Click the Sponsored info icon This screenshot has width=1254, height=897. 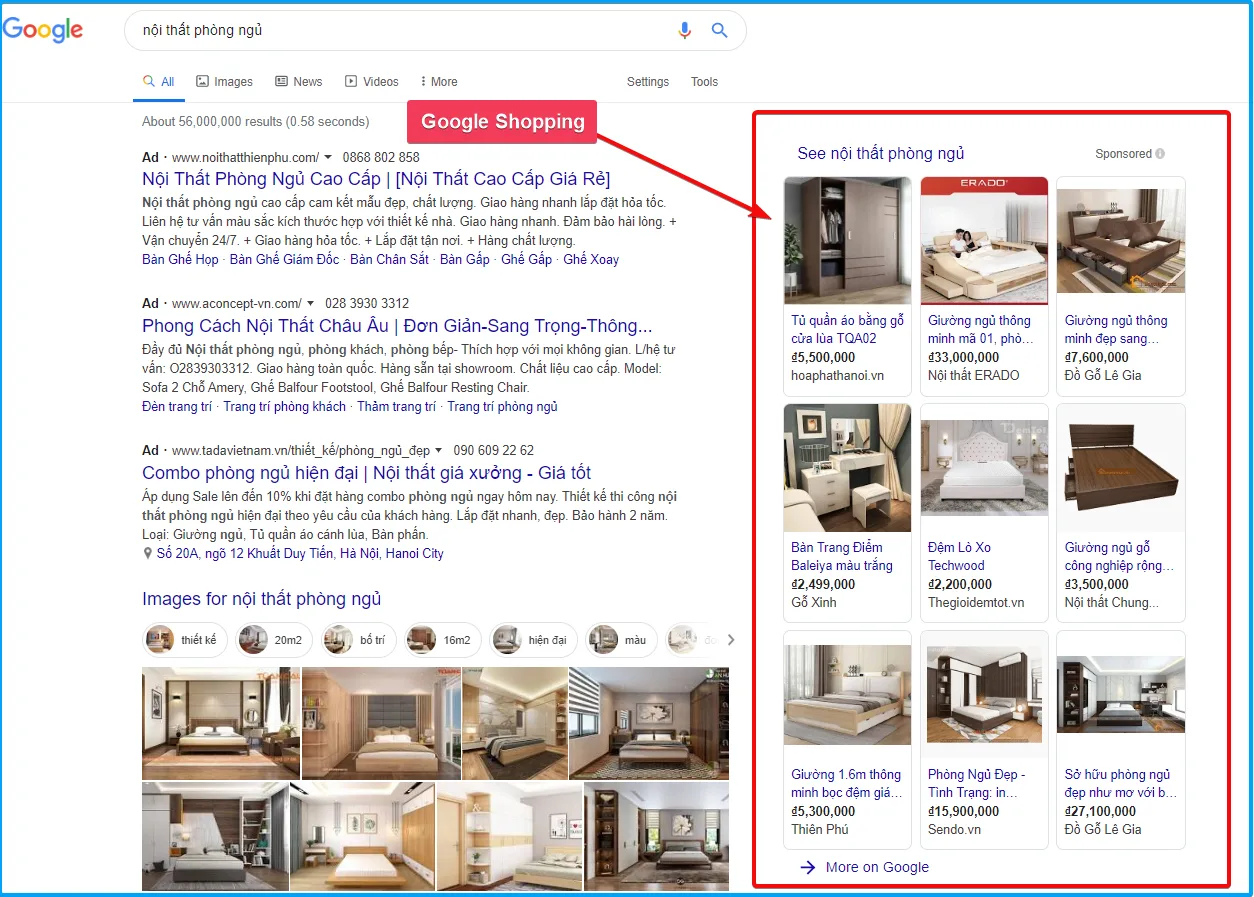click(x=1160, y=154)
